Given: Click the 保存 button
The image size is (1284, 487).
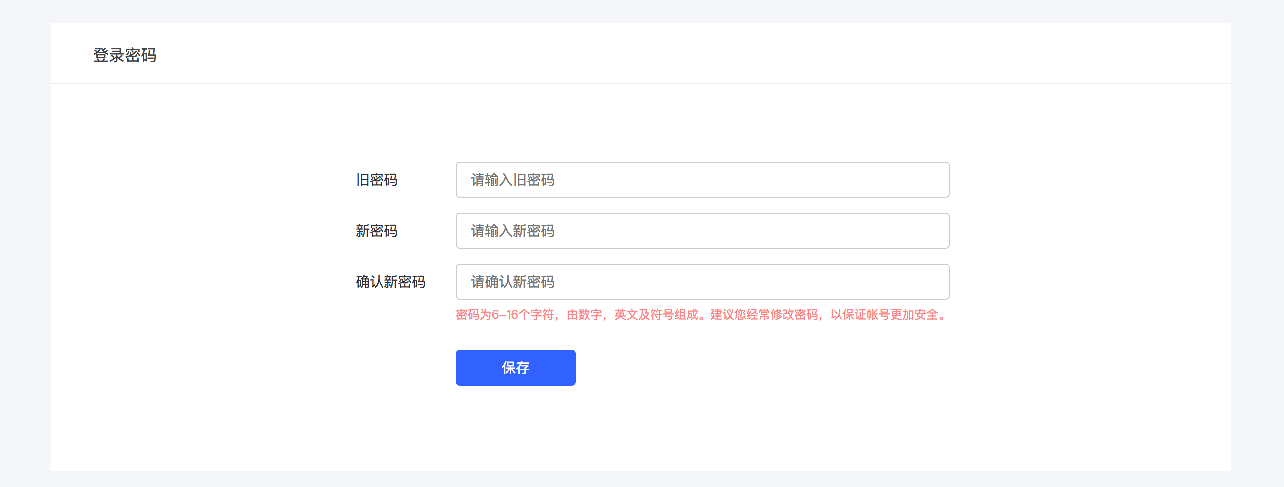Looking at the screenshot, I should 516,368.
